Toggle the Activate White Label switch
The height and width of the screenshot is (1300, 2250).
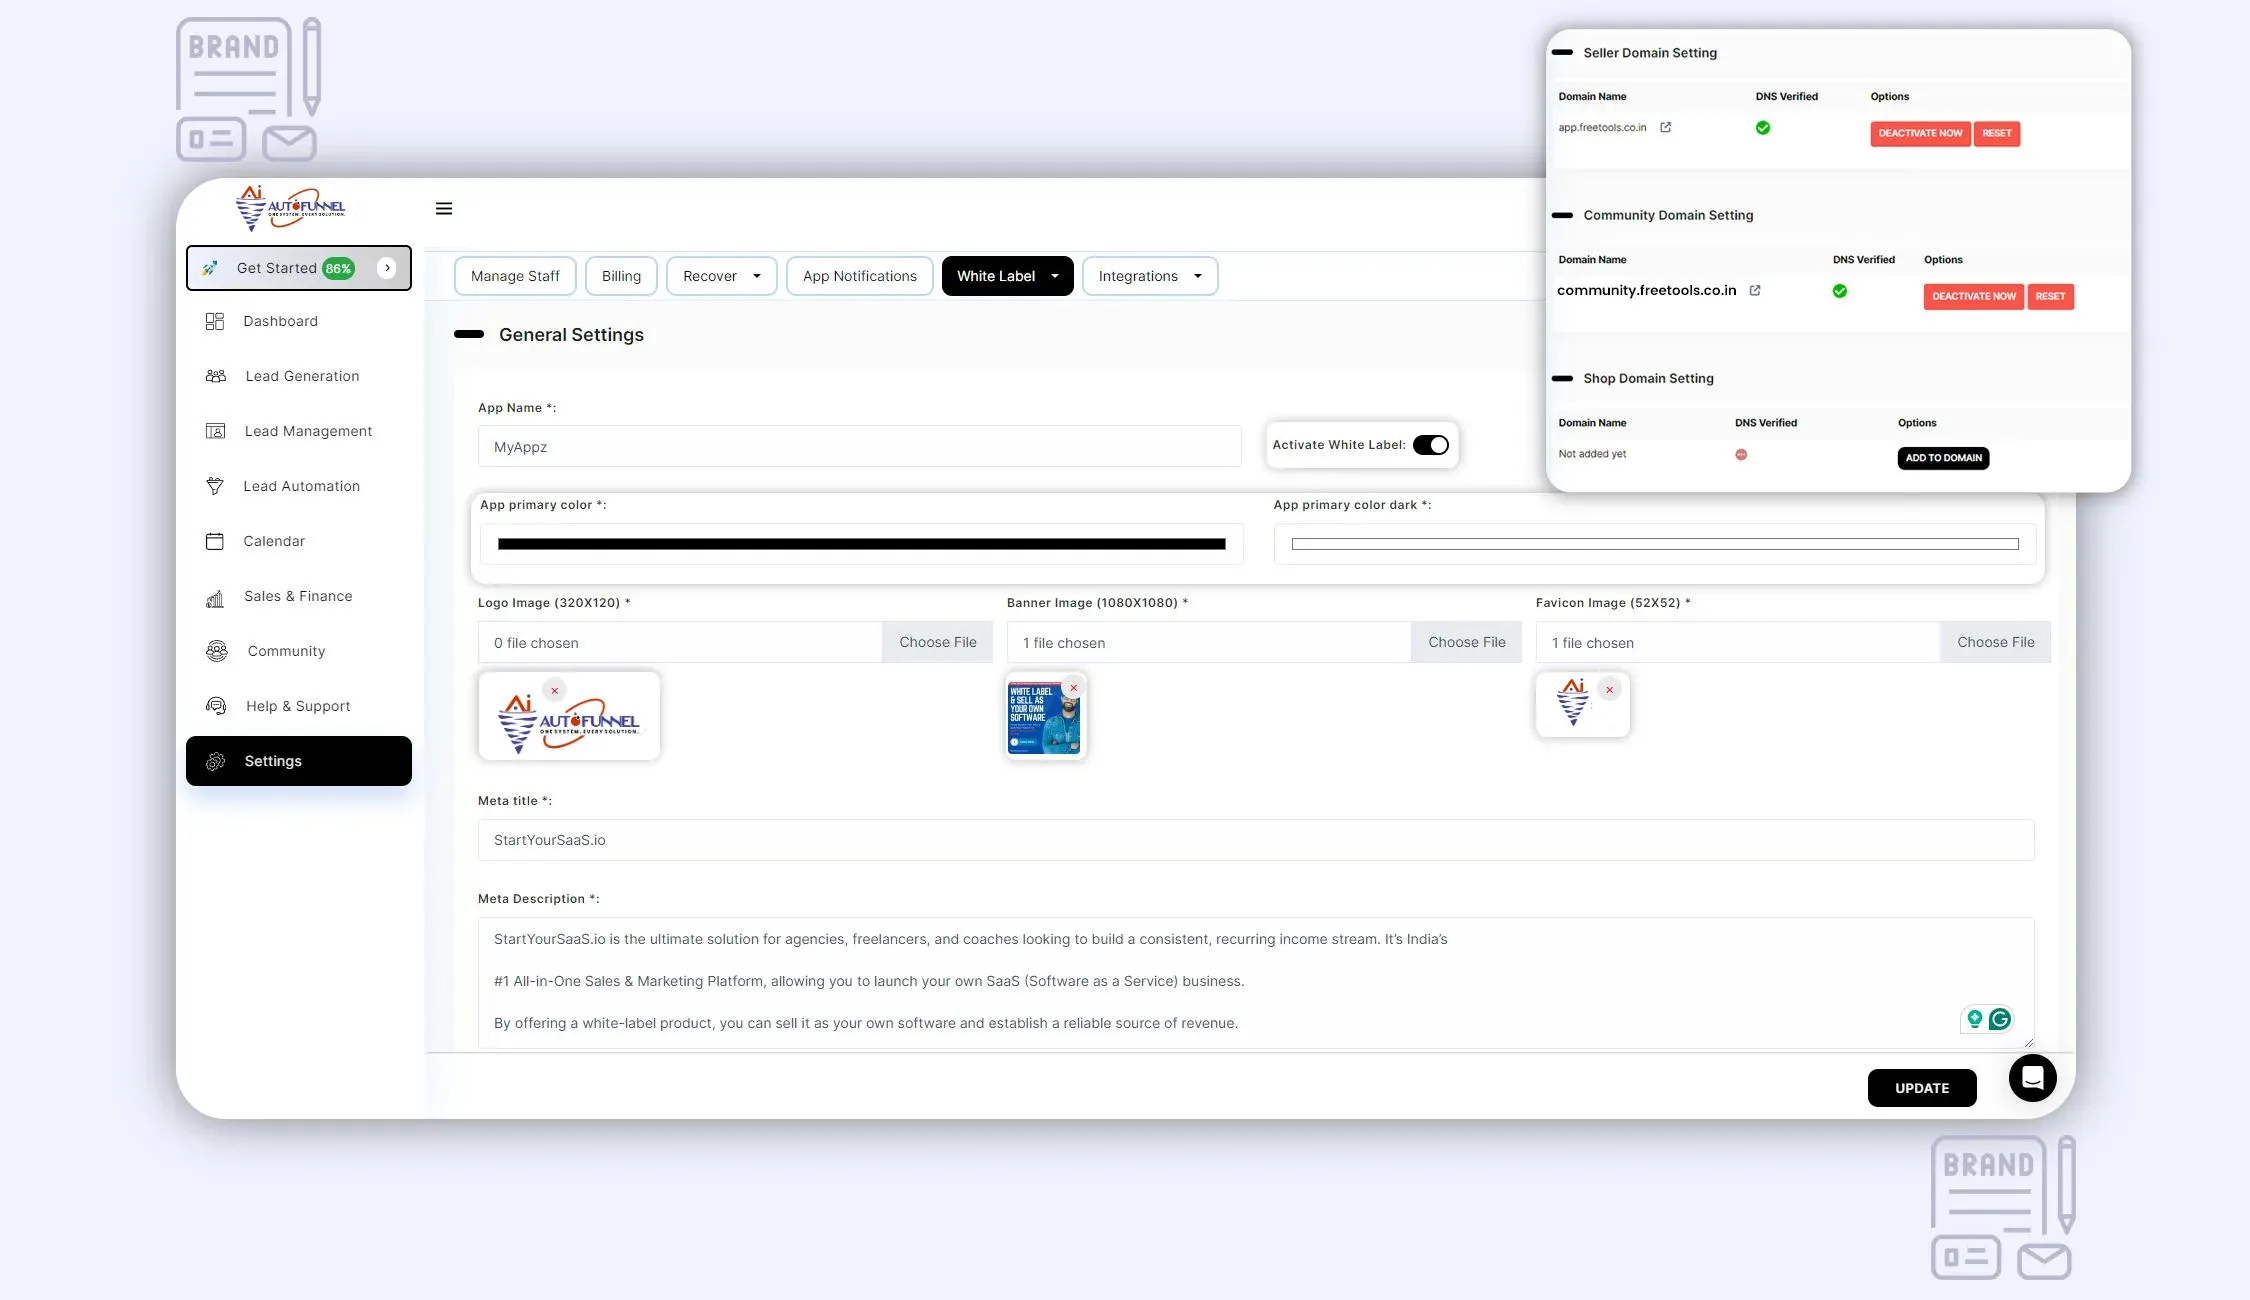point(1430,445)
